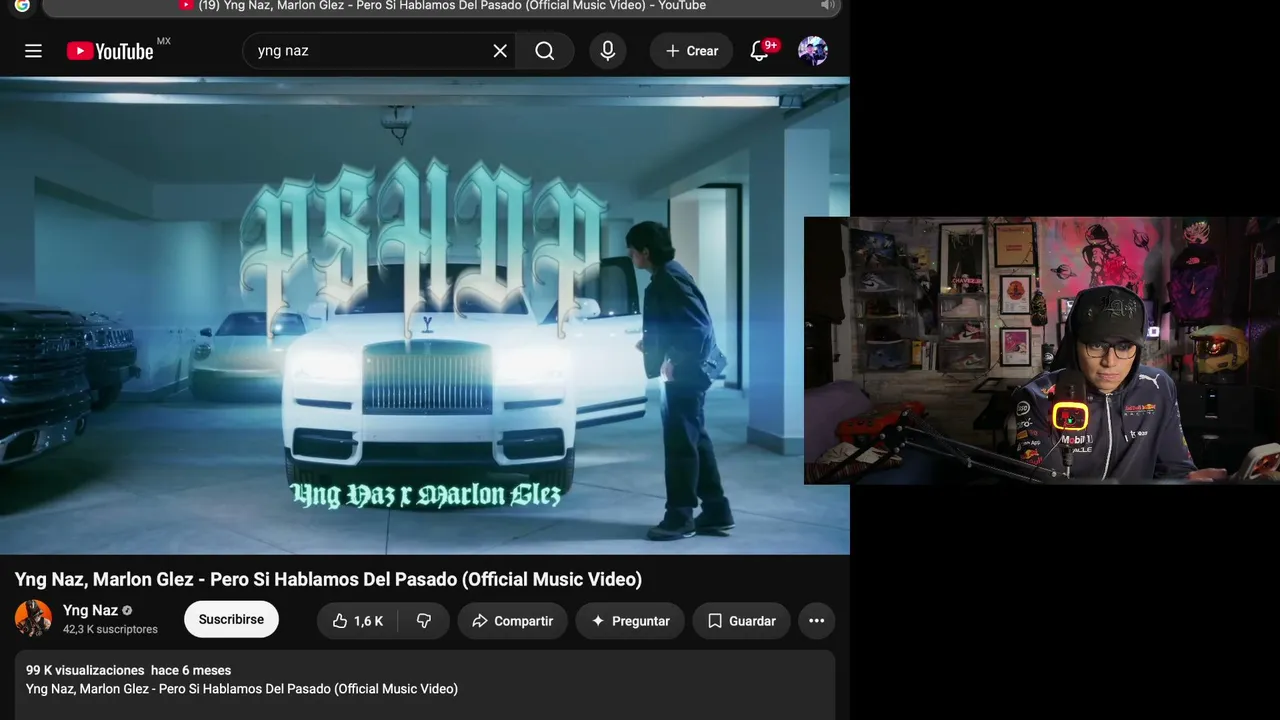1280x720 pixels.
Task: Click the tab audio speaker icon
Action: point(827,6)
